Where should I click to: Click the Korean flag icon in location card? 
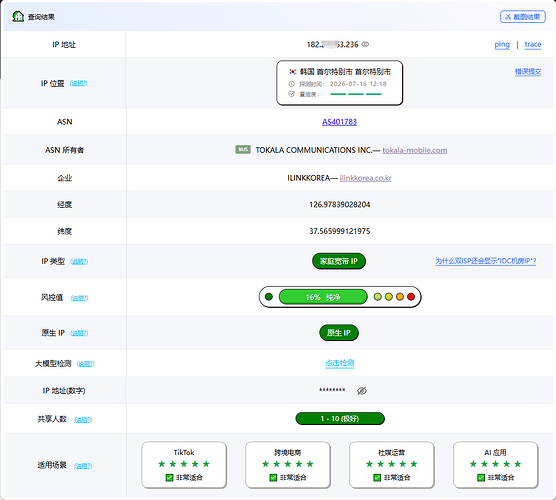click(293, 72)
